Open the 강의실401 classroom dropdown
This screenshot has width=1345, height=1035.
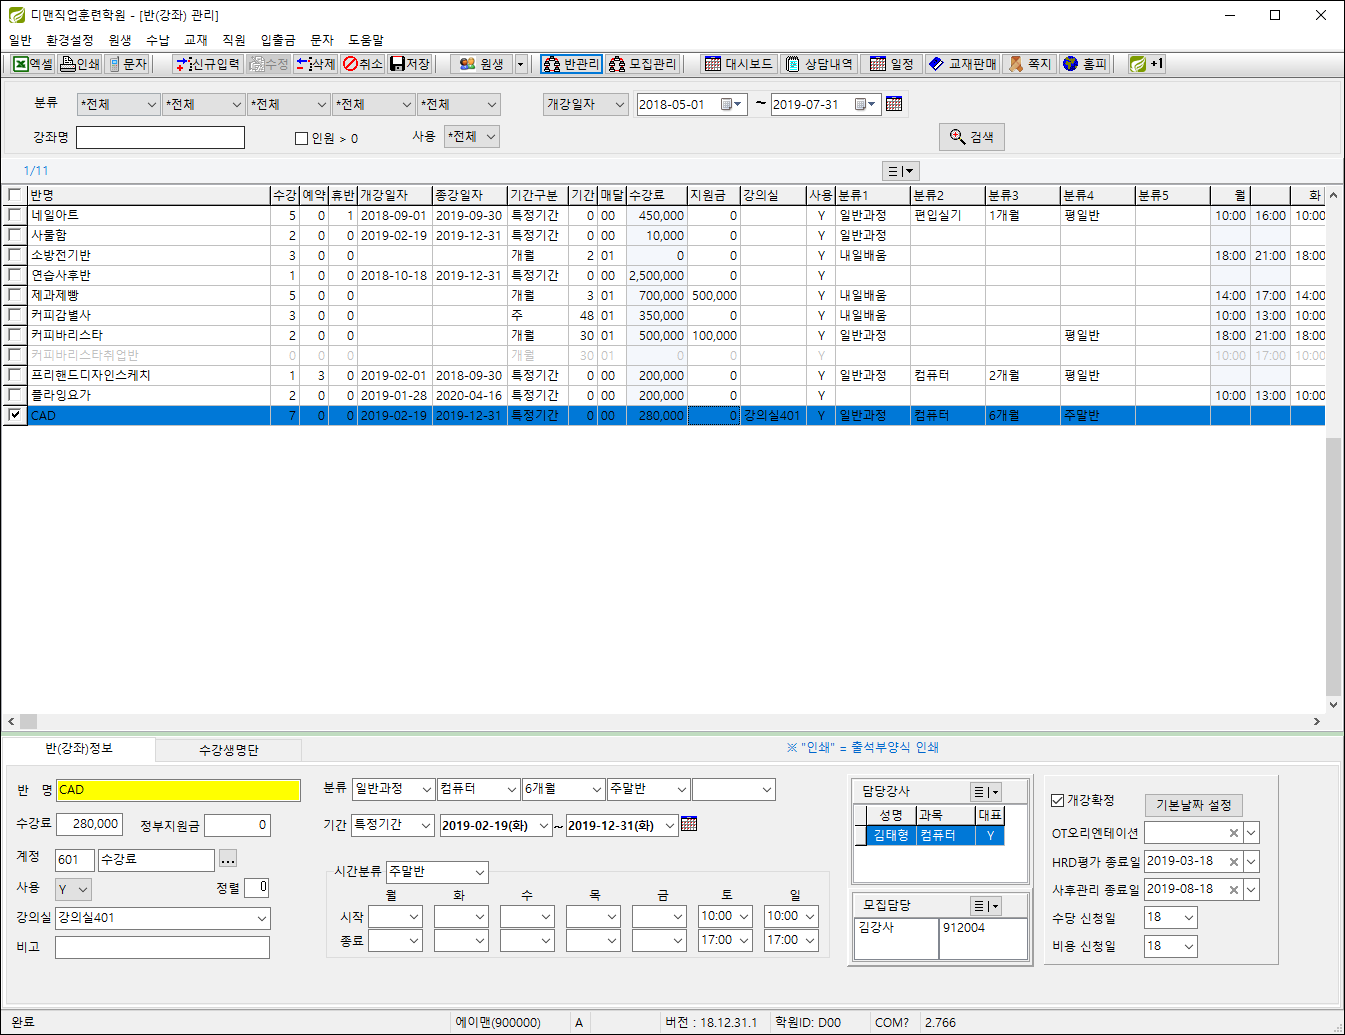pos(163,918)
